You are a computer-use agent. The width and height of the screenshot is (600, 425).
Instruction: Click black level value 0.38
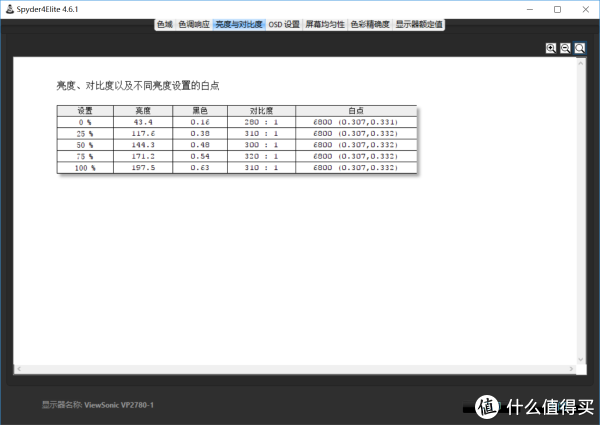pos(200,134)
